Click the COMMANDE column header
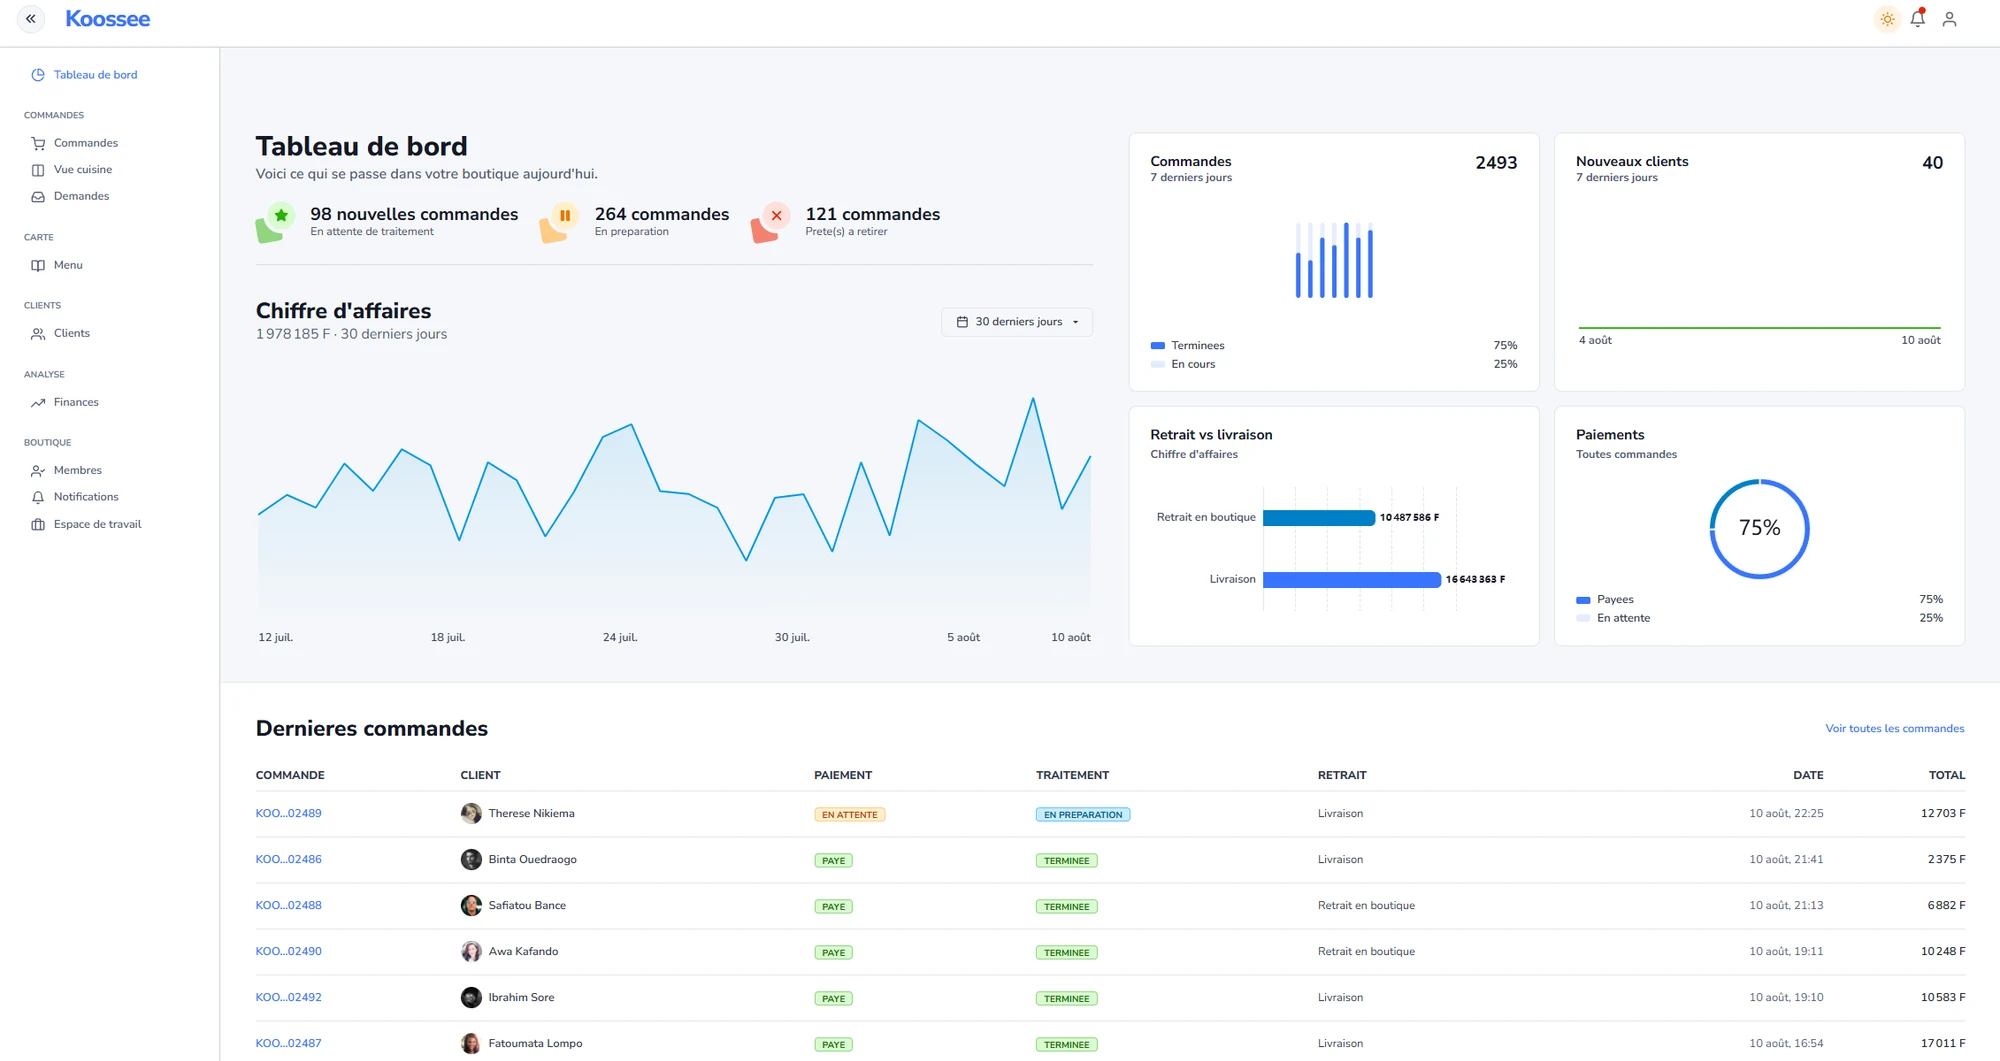Image resolution: width=2000 pixels, height=1061 pixels. [290, 775]
